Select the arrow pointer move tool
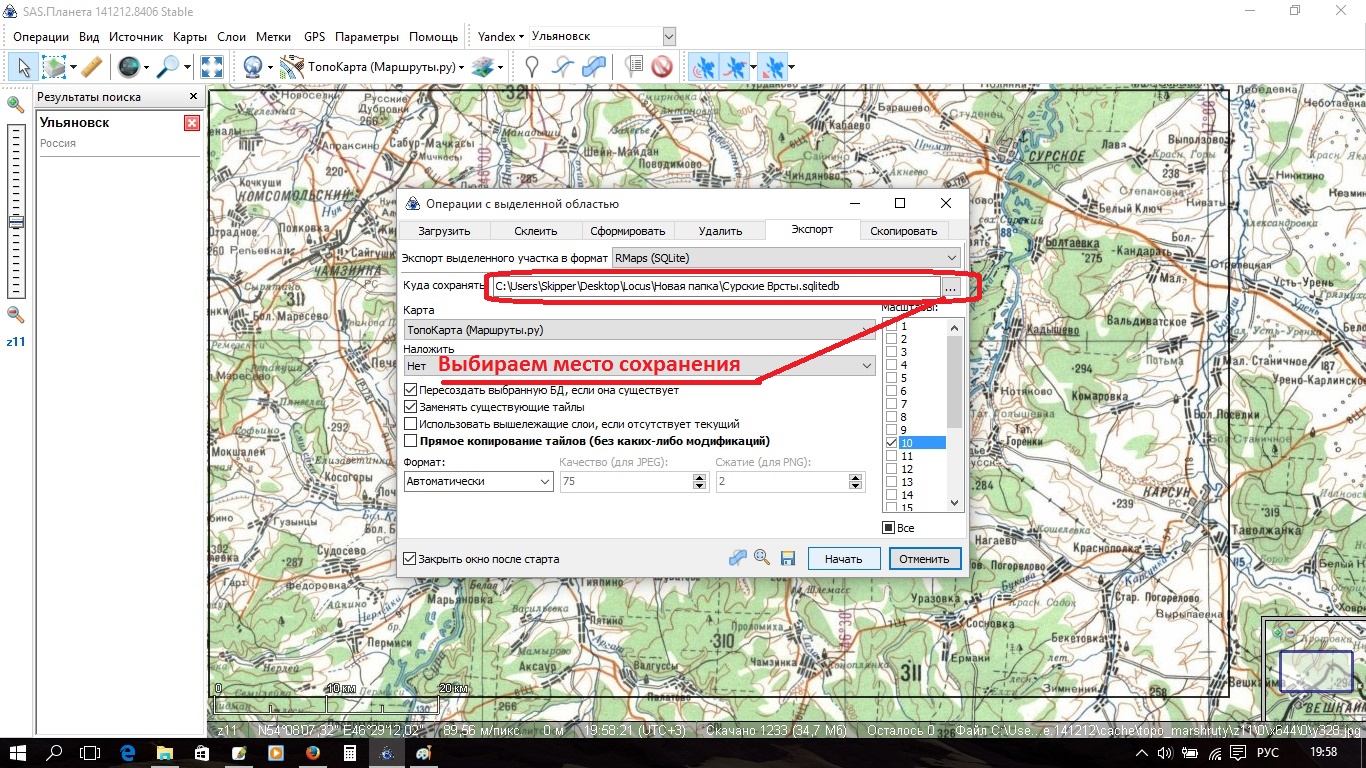This screenshot has width=1366, height=768. point(24,67)
